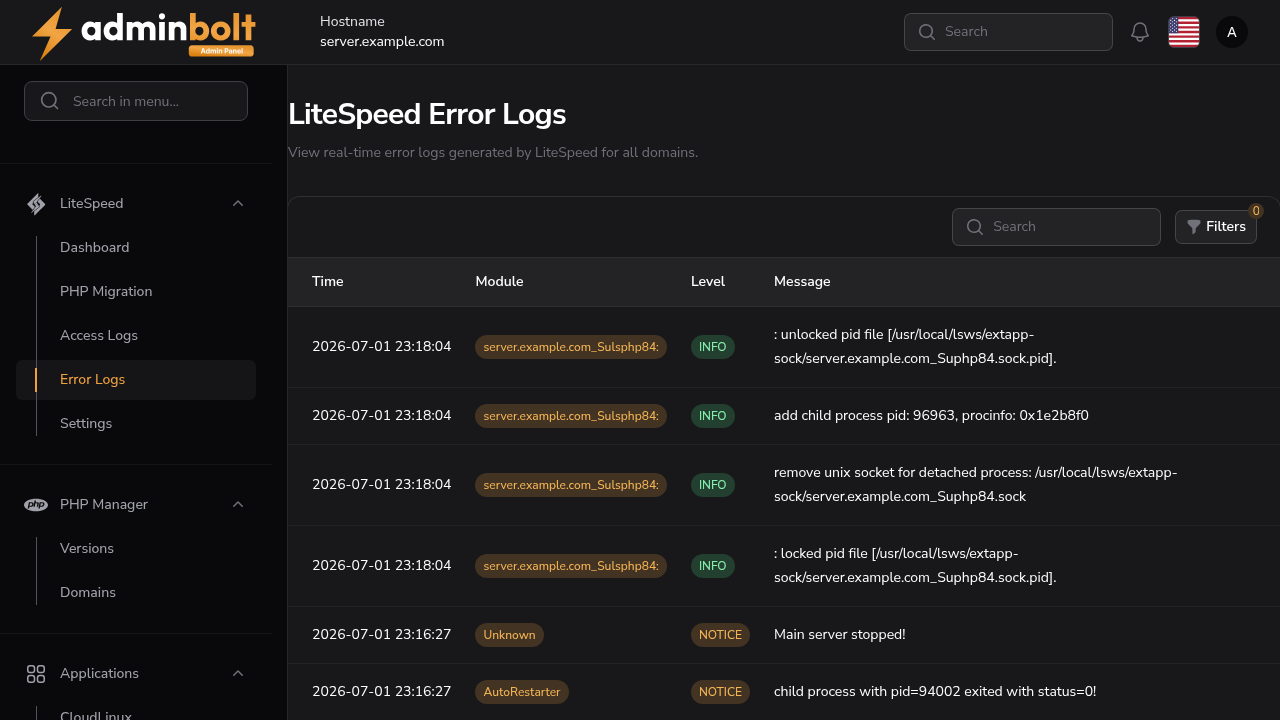Screen dimensions: 1280x720
Task: Open the Filters button
Action: point(1216,227)
